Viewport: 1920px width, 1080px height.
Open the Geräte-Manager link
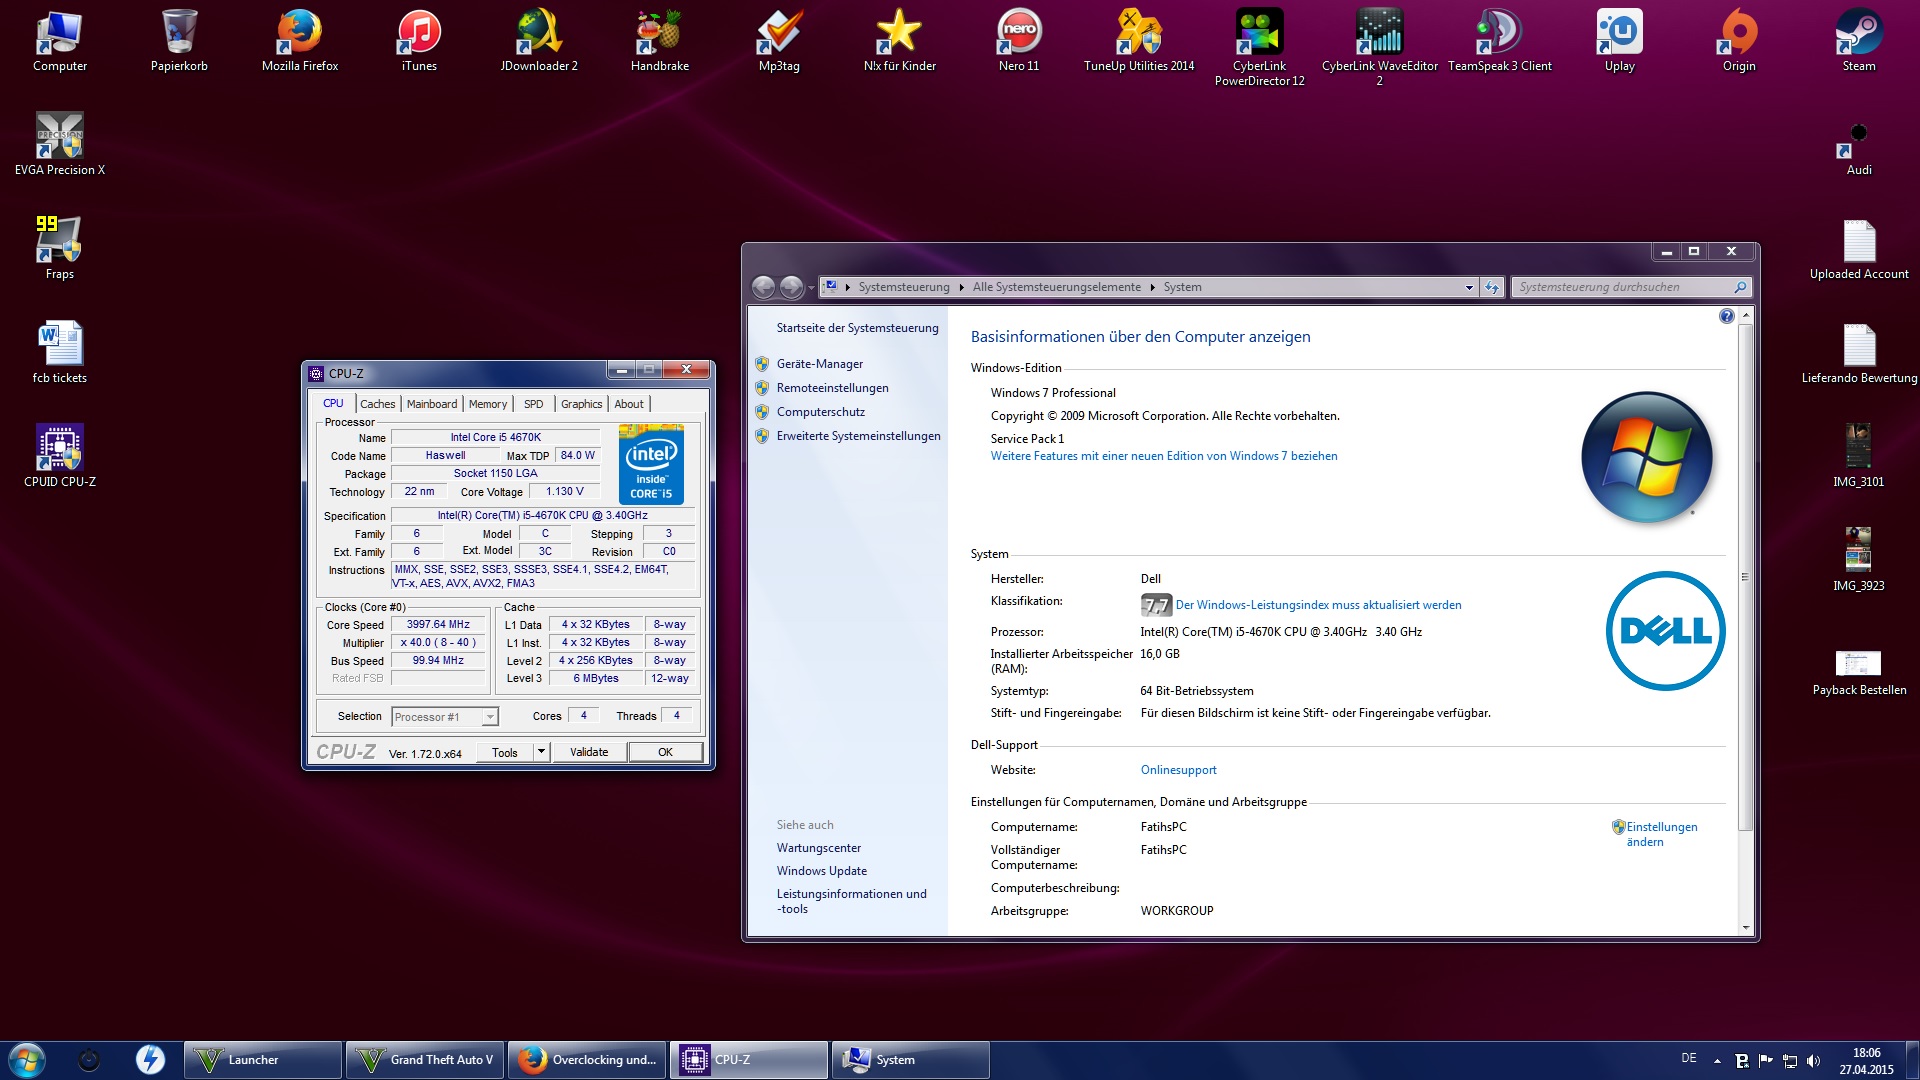tap(819, 364)
